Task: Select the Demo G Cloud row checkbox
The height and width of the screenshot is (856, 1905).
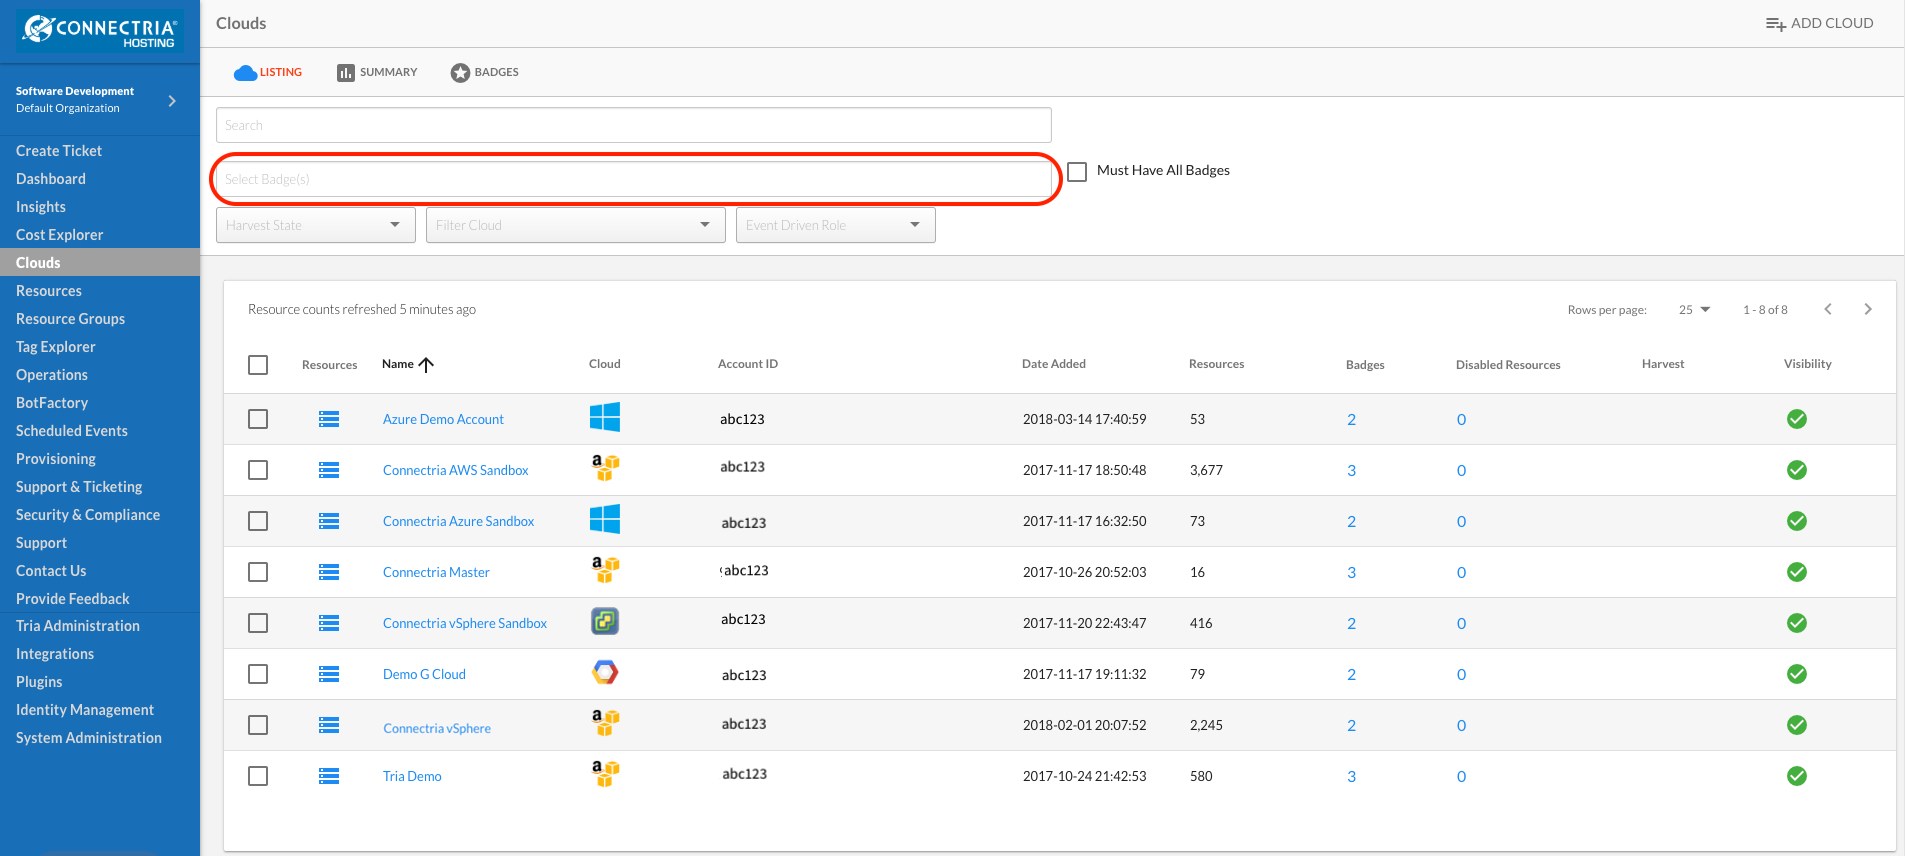Action: click(x=258, y=674)
